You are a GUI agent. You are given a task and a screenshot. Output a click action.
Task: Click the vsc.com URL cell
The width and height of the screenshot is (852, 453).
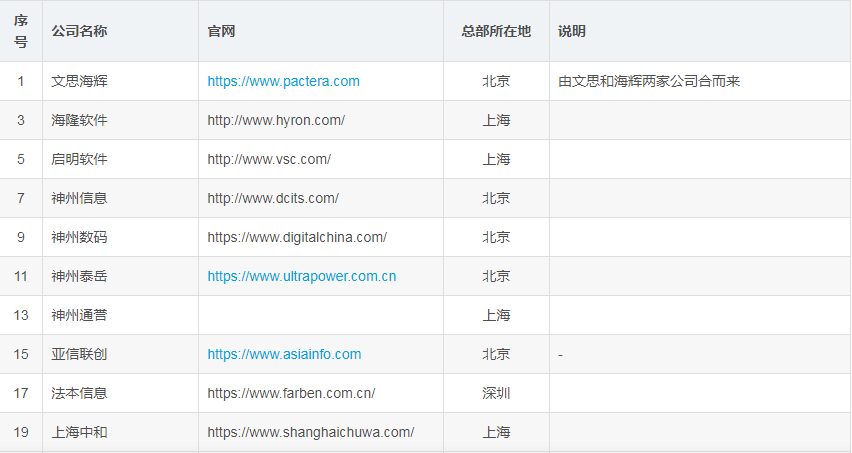[321, 159]
